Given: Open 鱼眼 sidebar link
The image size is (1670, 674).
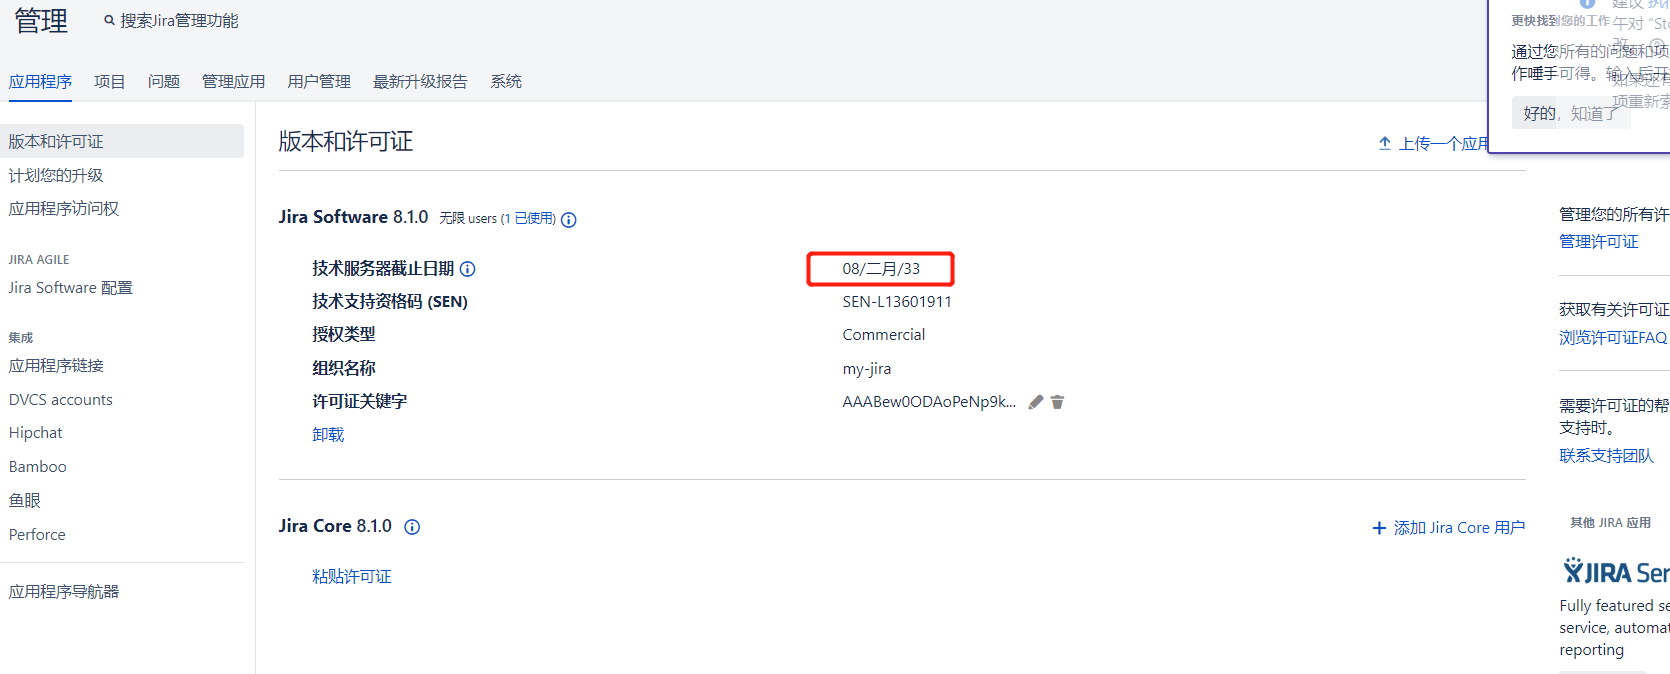Looking at the screenshot, I should click(x=25, y=501).
